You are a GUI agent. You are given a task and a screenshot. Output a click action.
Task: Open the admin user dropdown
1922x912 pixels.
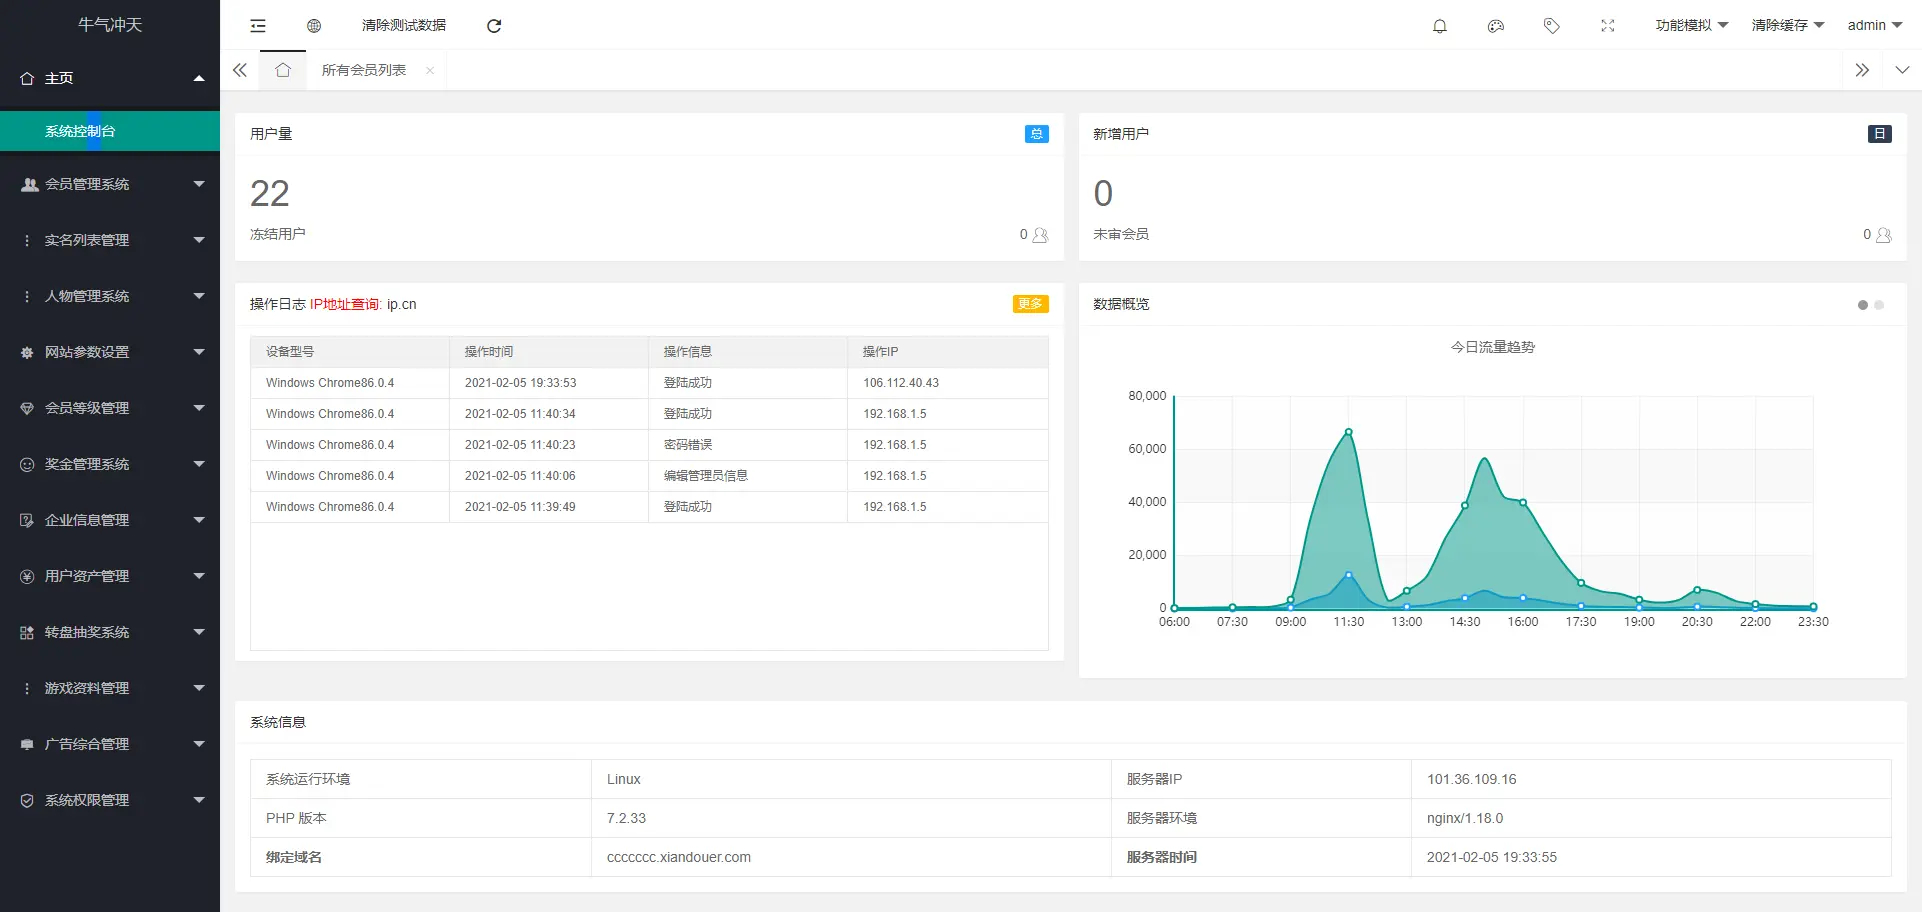pyautogui.click(x=1874, y=26)
